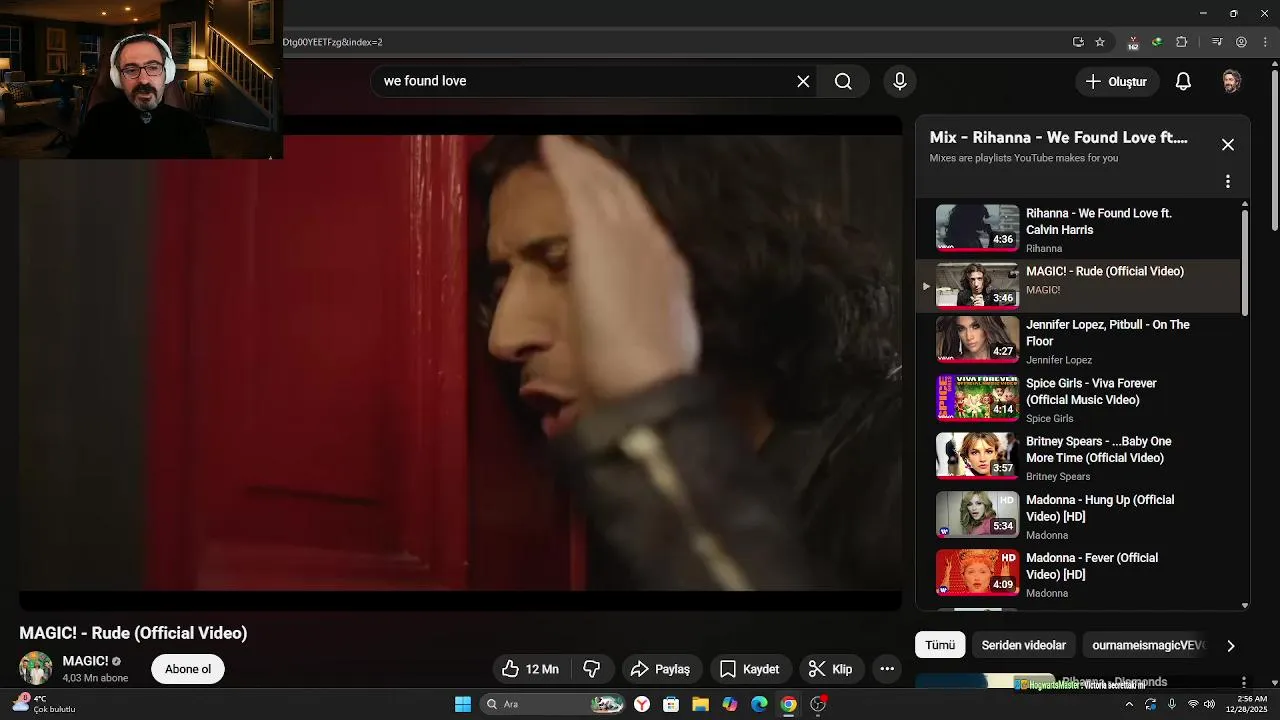
Task: Open the MAGIC! channel avatar
Action: click(36, 668)
